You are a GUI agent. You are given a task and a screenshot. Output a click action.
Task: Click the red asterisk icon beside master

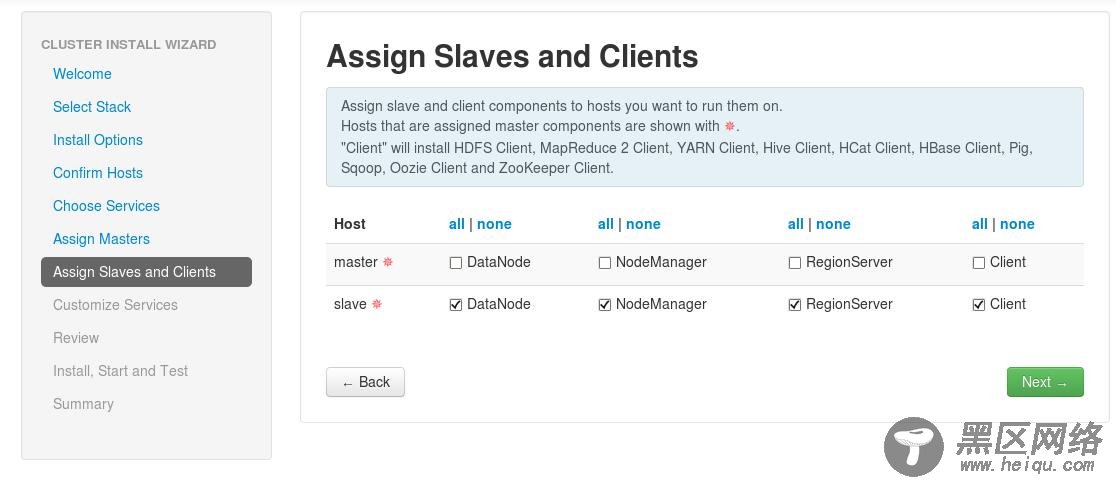388,262
